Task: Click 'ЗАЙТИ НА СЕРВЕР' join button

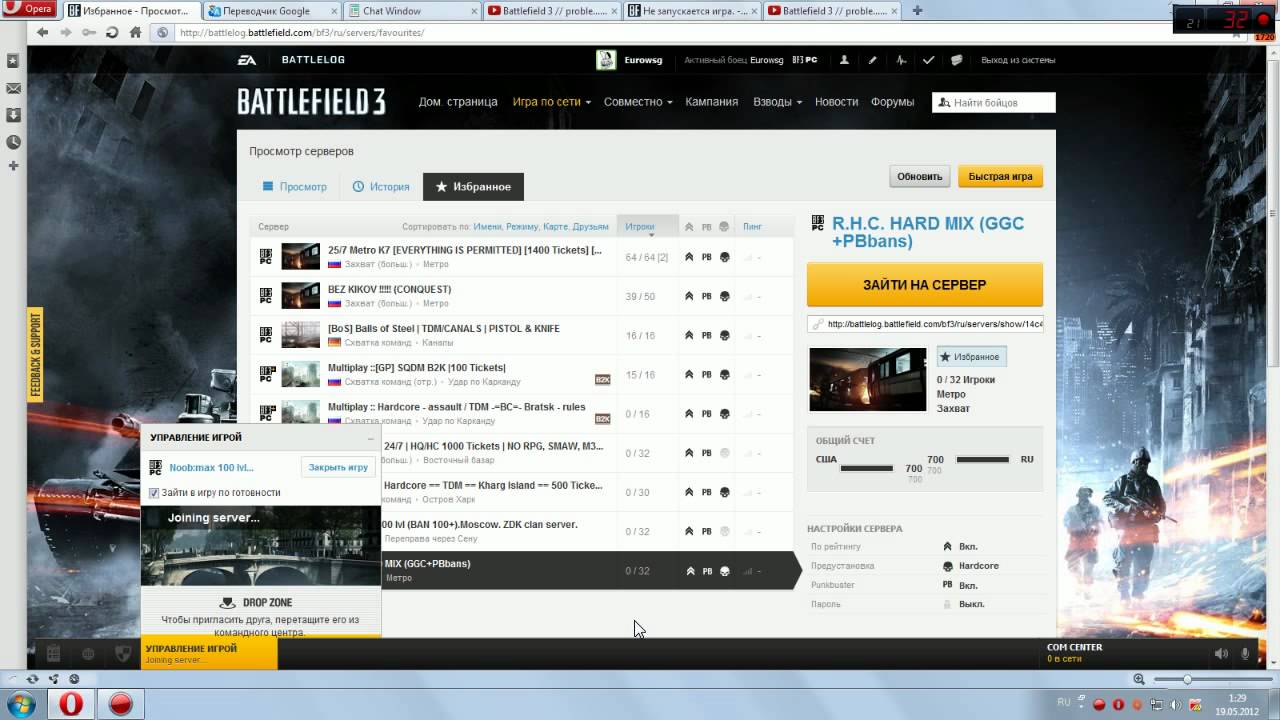Action: click(925, 285)
